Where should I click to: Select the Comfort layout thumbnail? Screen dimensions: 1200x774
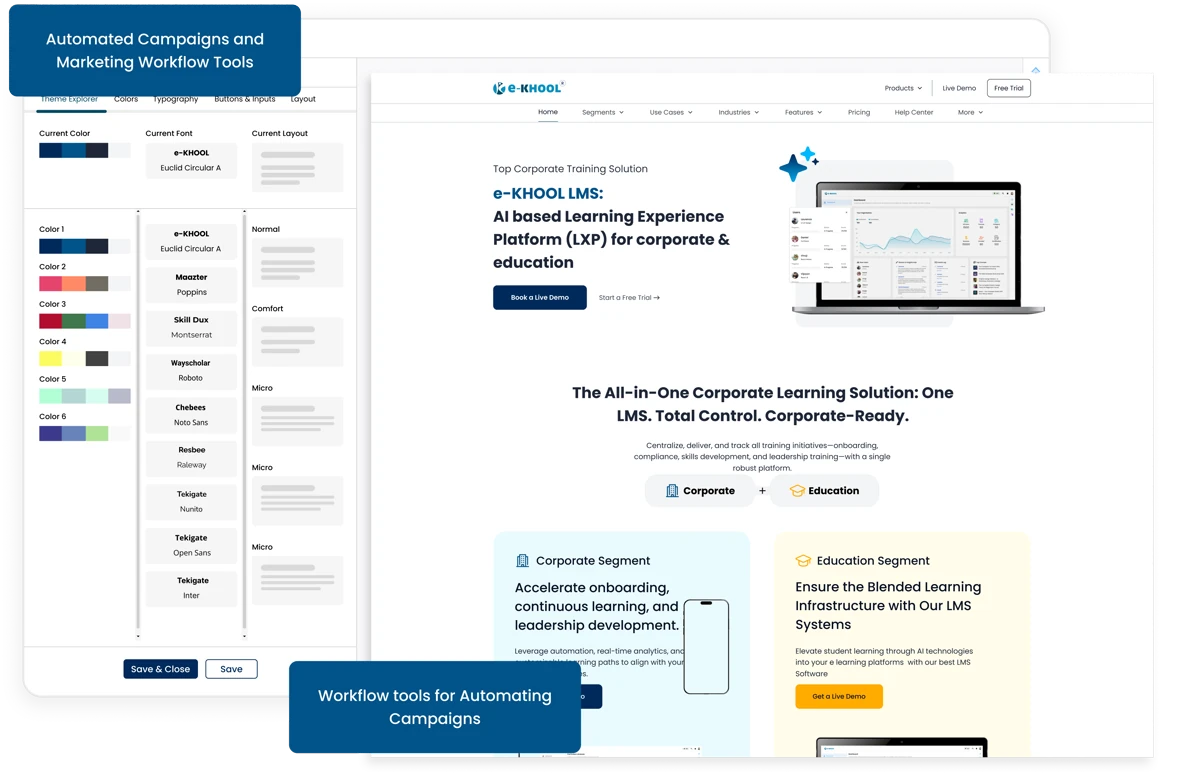(298, 342)
